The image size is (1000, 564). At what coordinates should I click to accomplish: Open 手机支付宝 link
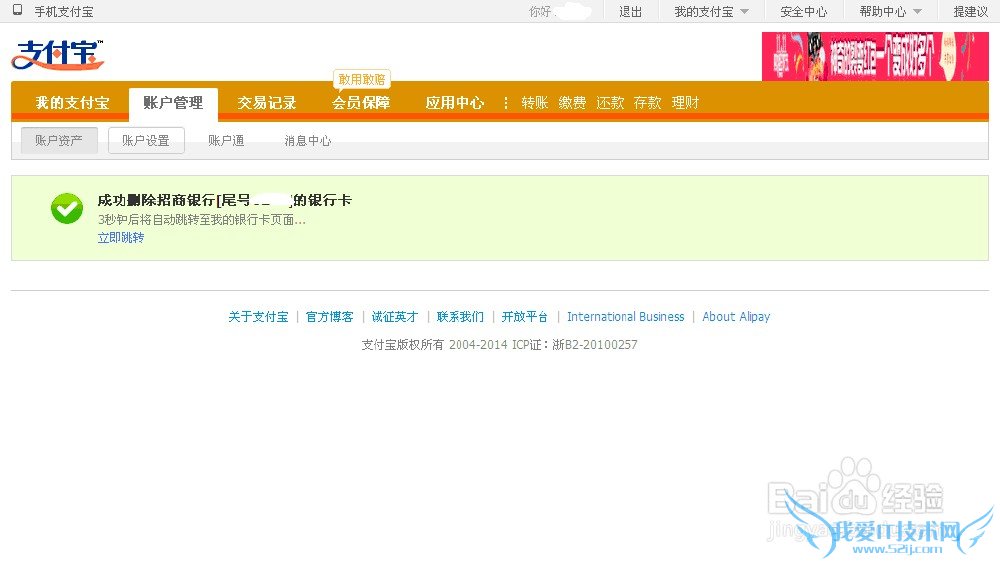point(64,11)
